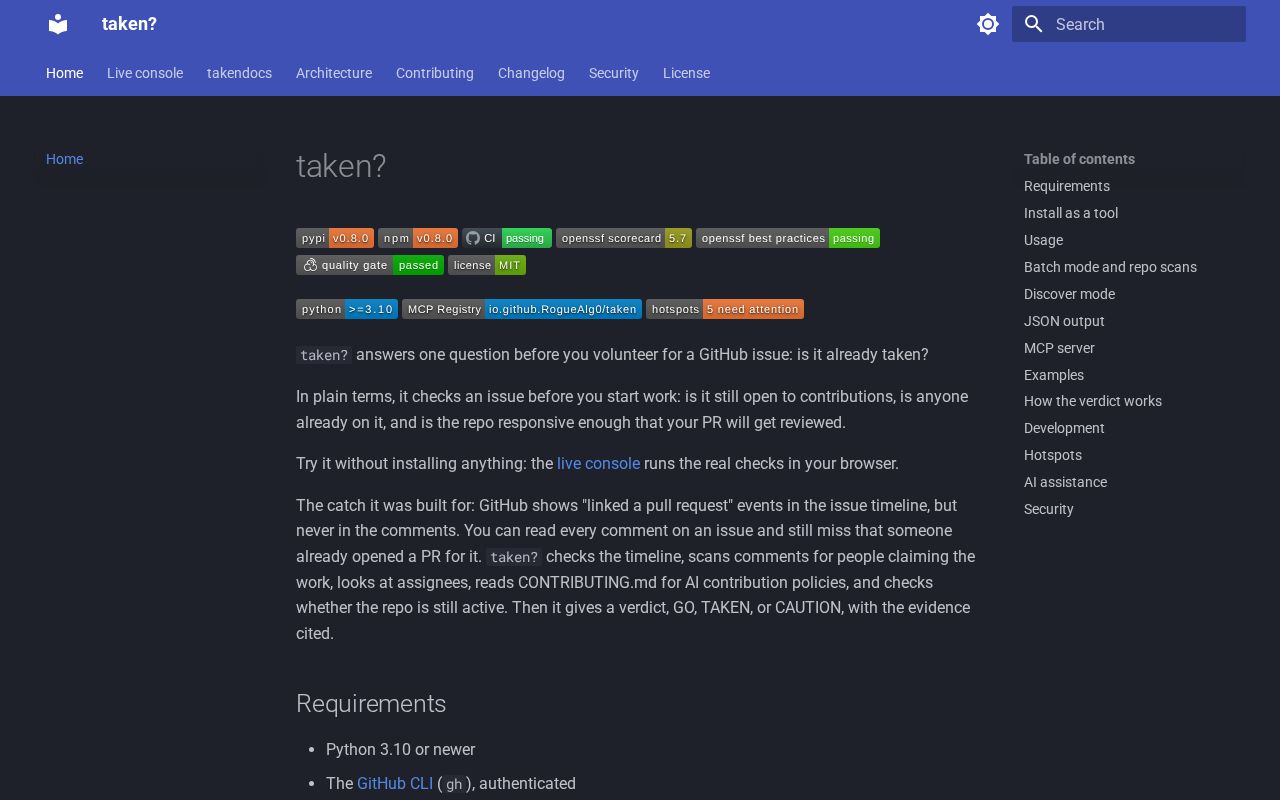Go to Hotspots in table of contents

[x=1053, y=455]
